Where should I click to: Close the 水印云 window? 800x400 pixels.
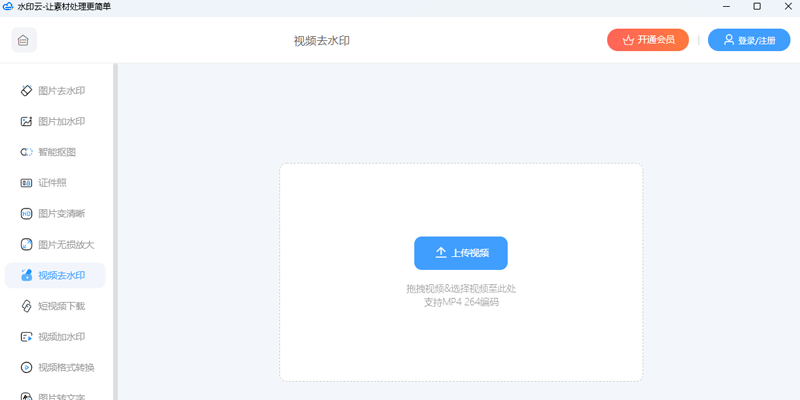pyautogui.click(x=788, y=7)
